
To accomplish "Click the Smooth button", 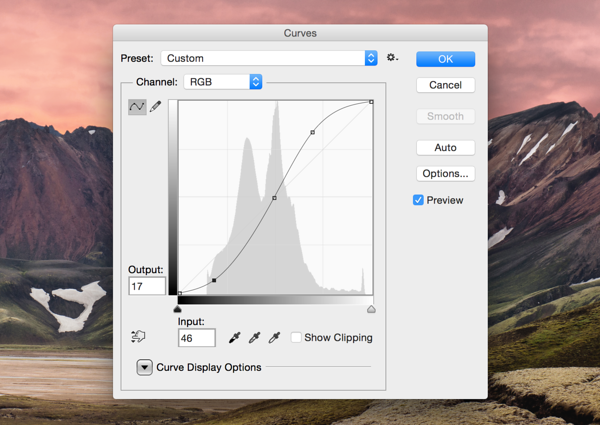I will 445,116.
